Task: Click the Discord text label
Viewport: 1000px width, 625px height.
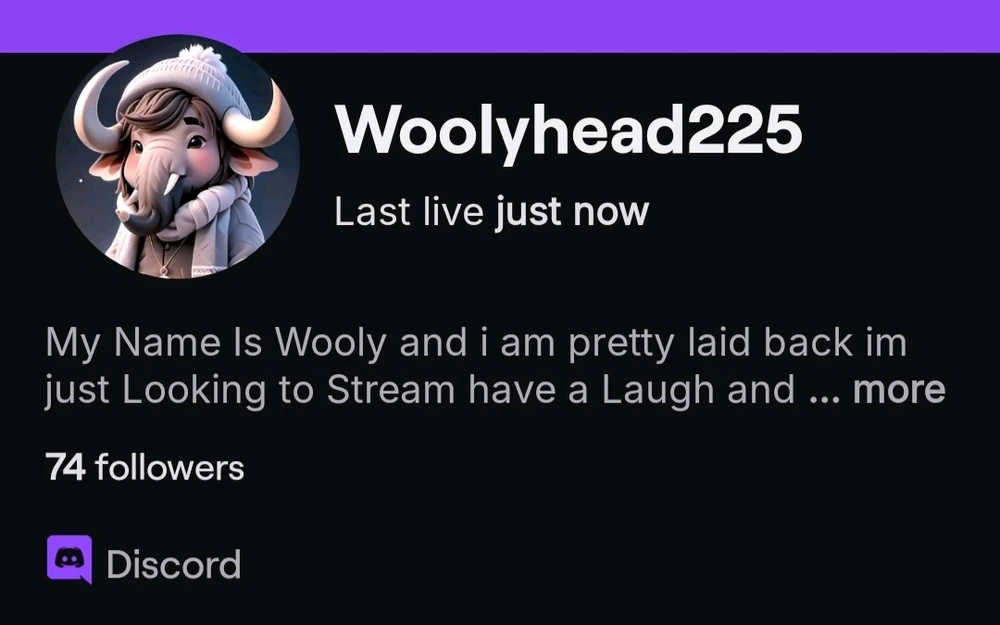Action: click(x=173, y=564)
